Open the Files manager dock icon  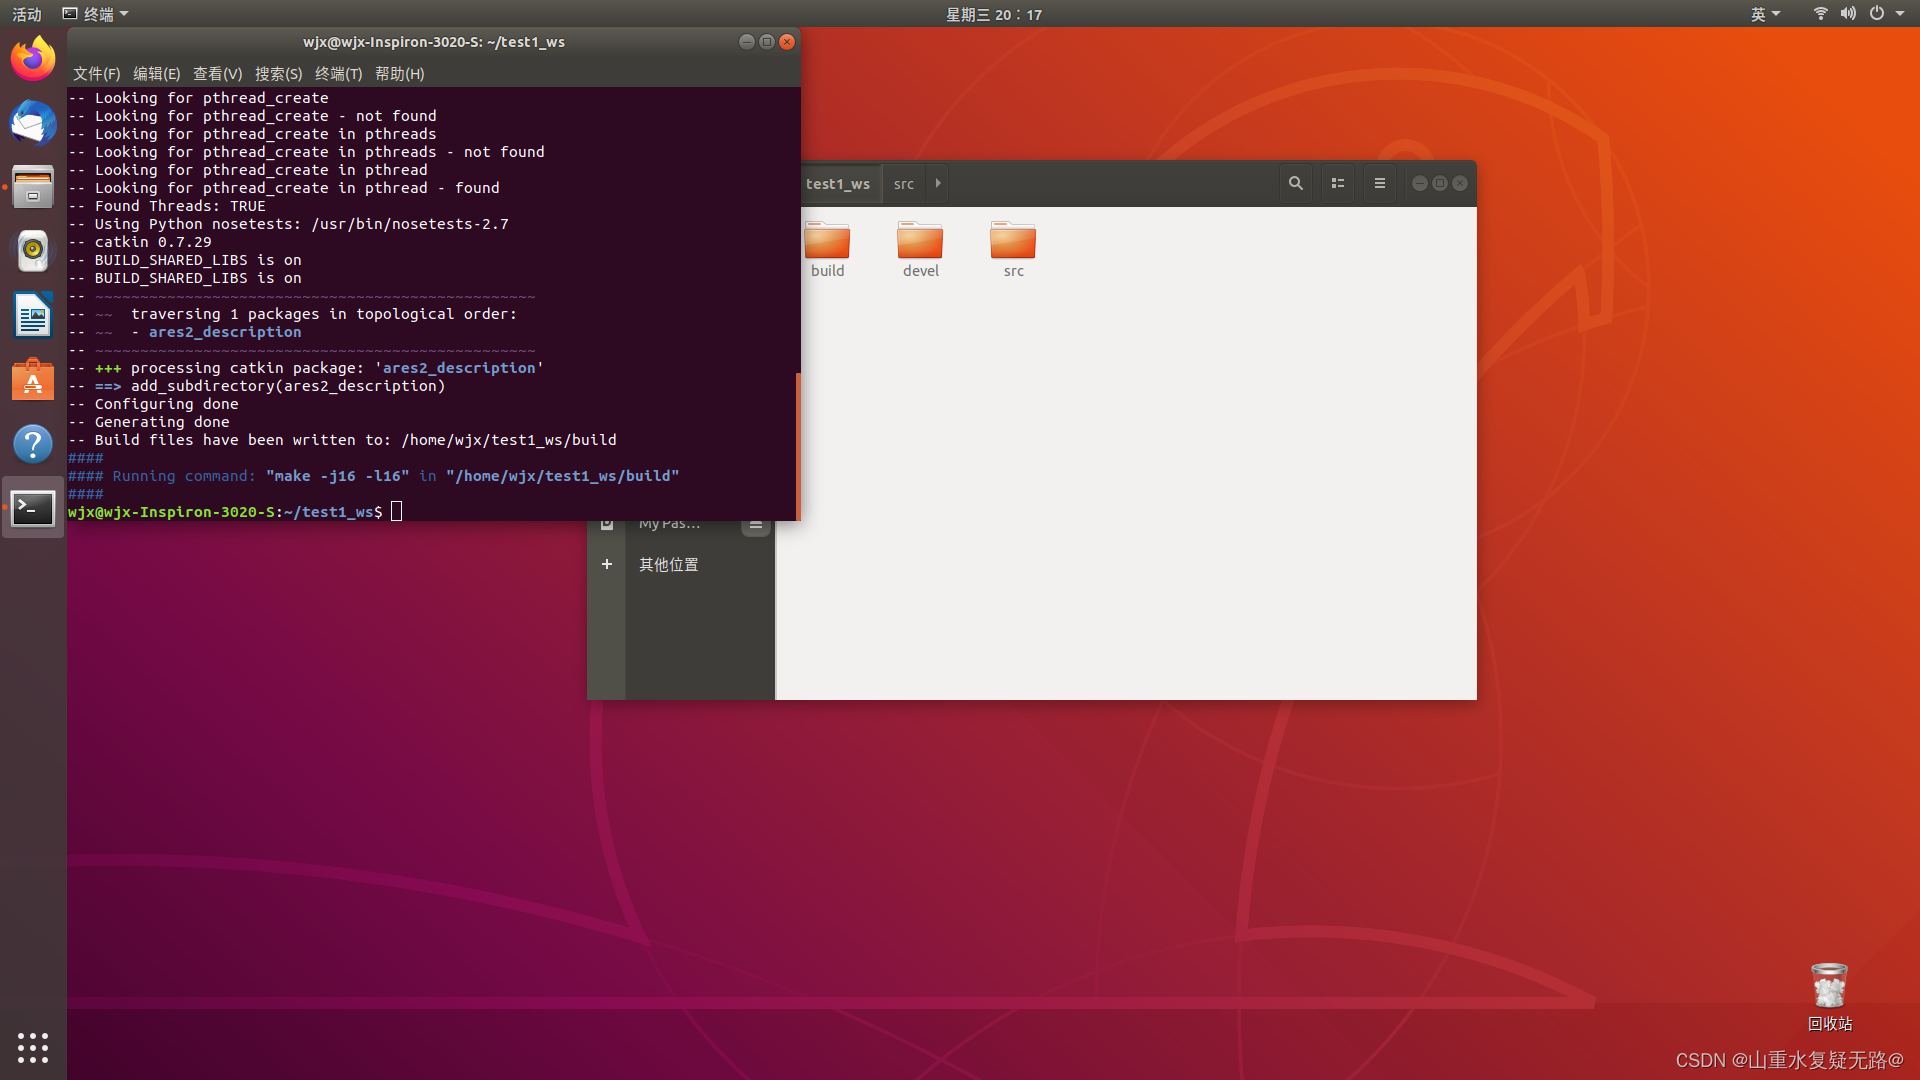[x=33, y=187]
